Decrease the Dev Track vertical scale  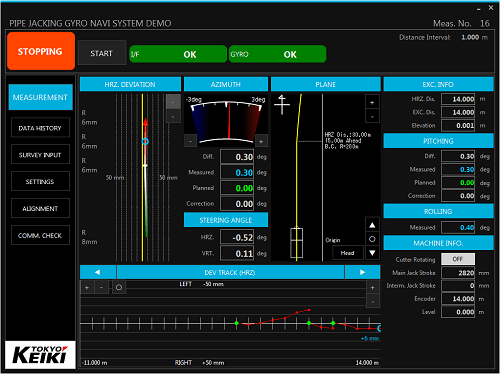tap(373, 302)
